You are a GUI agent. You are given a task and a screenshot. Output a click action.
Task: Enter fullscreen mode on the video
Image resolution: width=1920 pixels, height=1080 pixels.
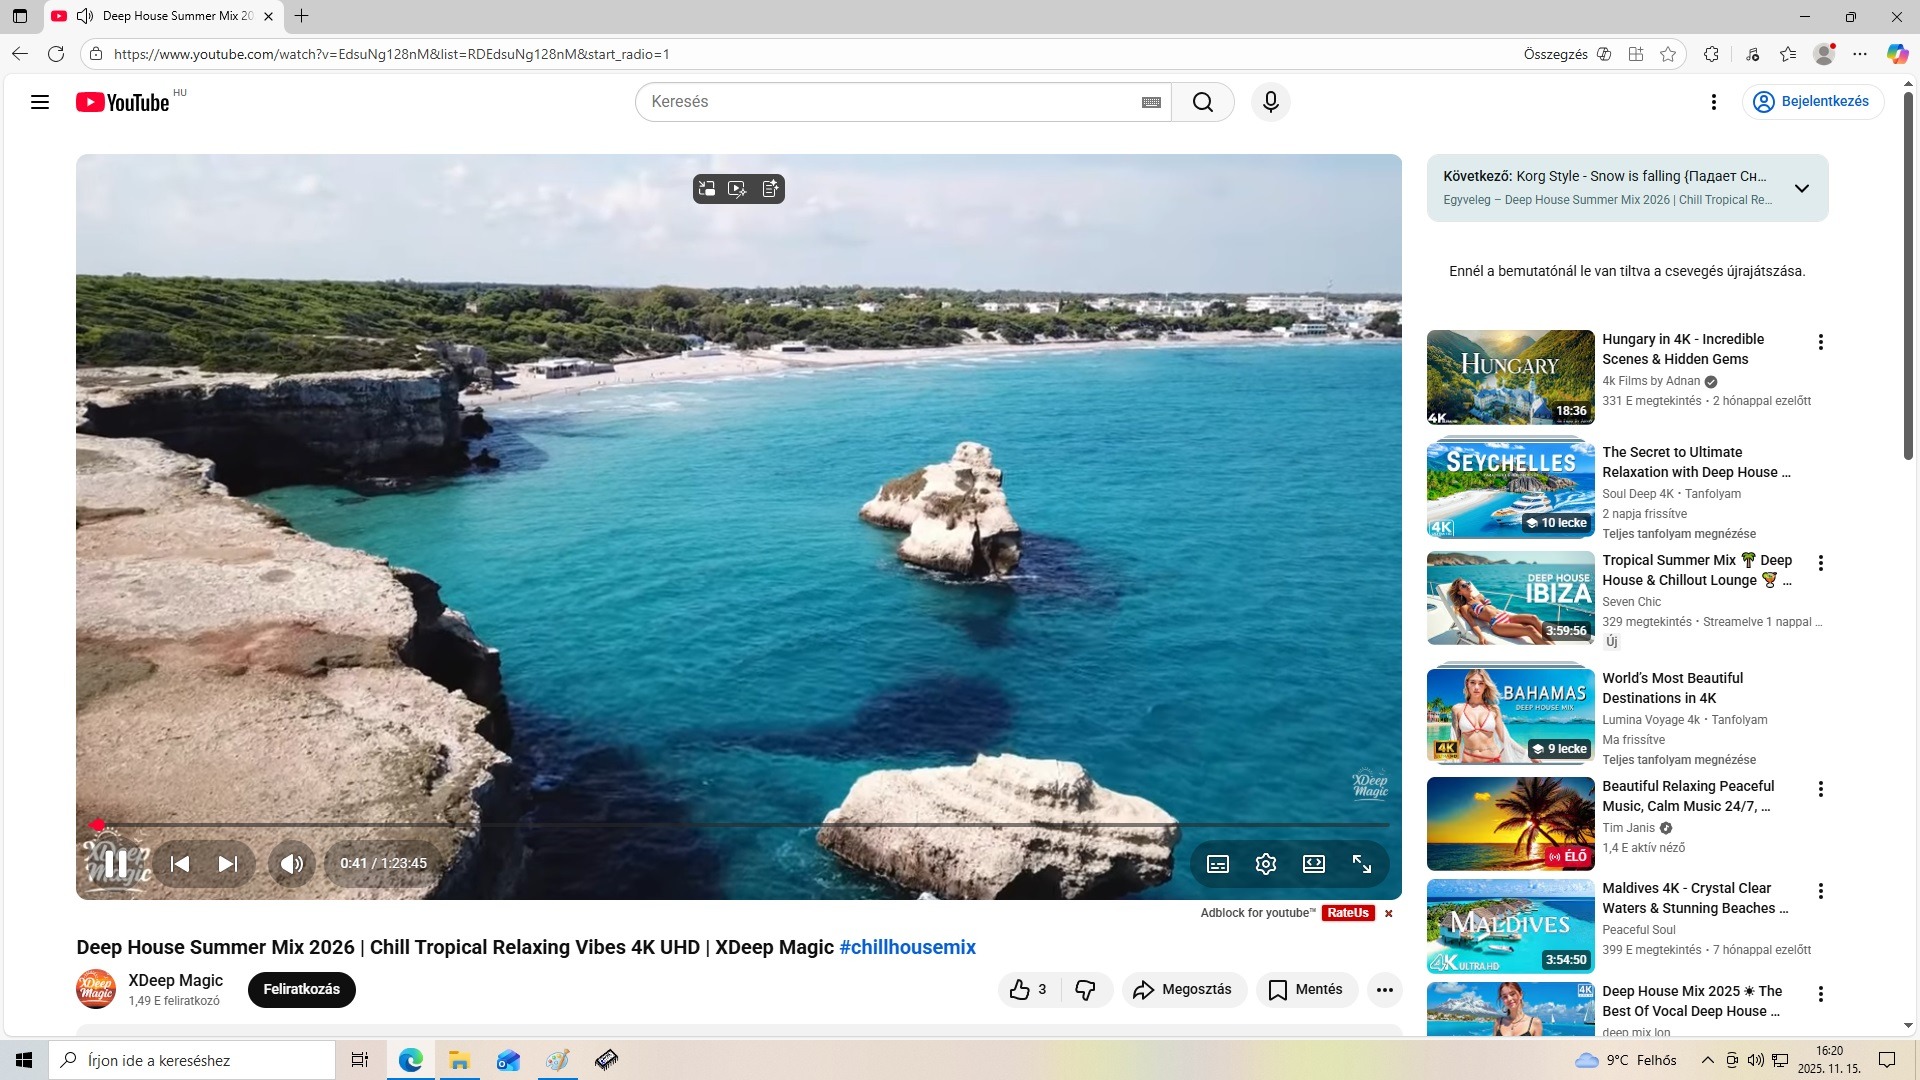1362,864
